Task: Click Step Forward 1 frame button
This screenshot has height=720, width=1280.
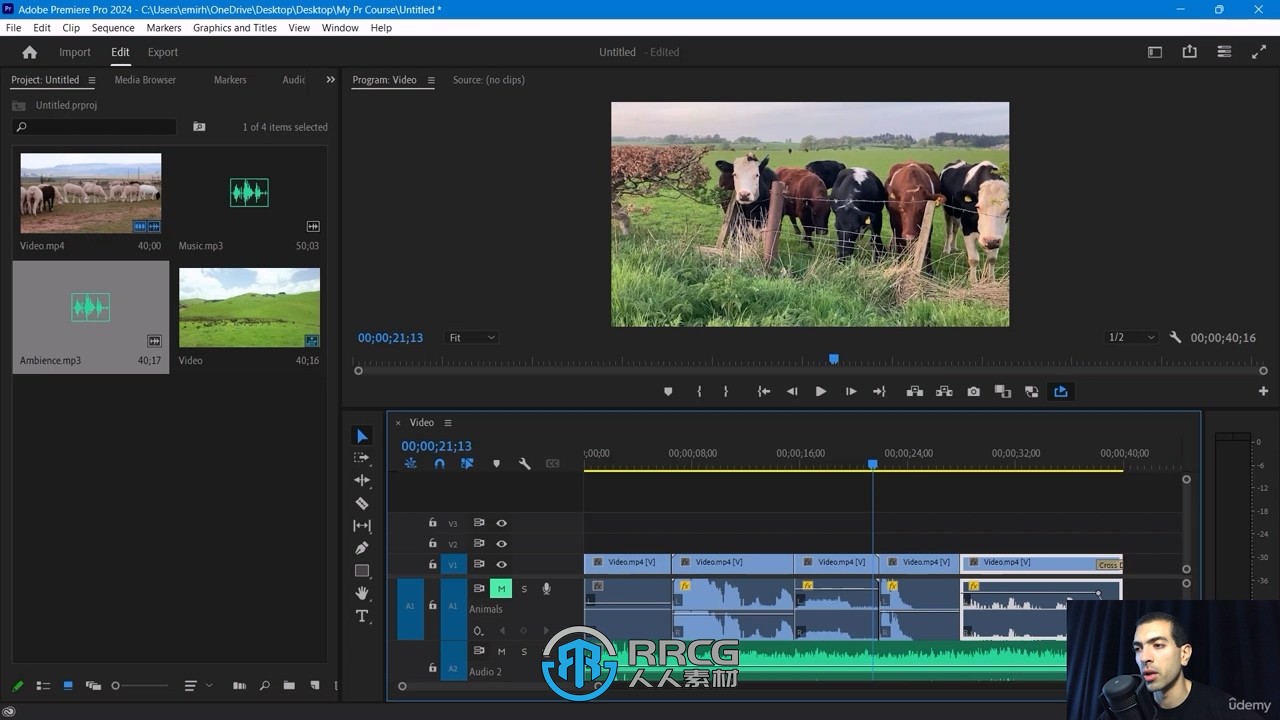Action: tap(851, 391)
